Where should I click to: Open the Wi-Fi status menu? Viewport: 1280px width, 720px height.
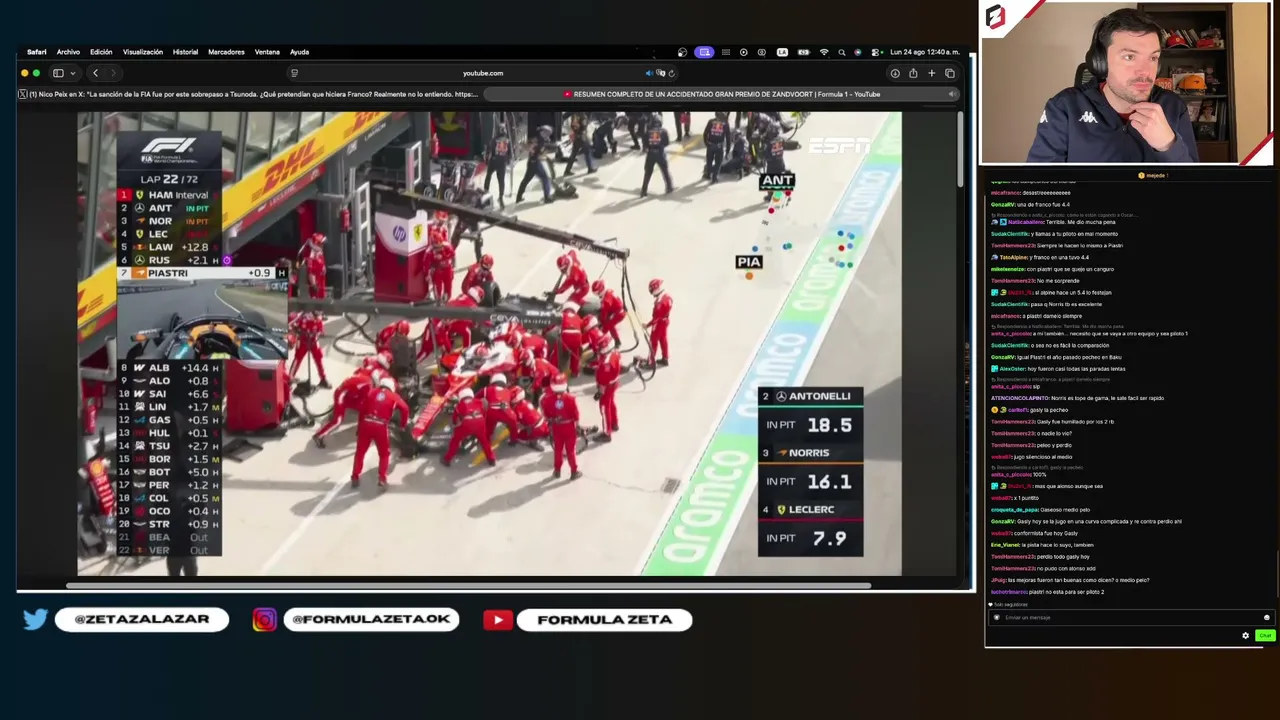(824, 52)
